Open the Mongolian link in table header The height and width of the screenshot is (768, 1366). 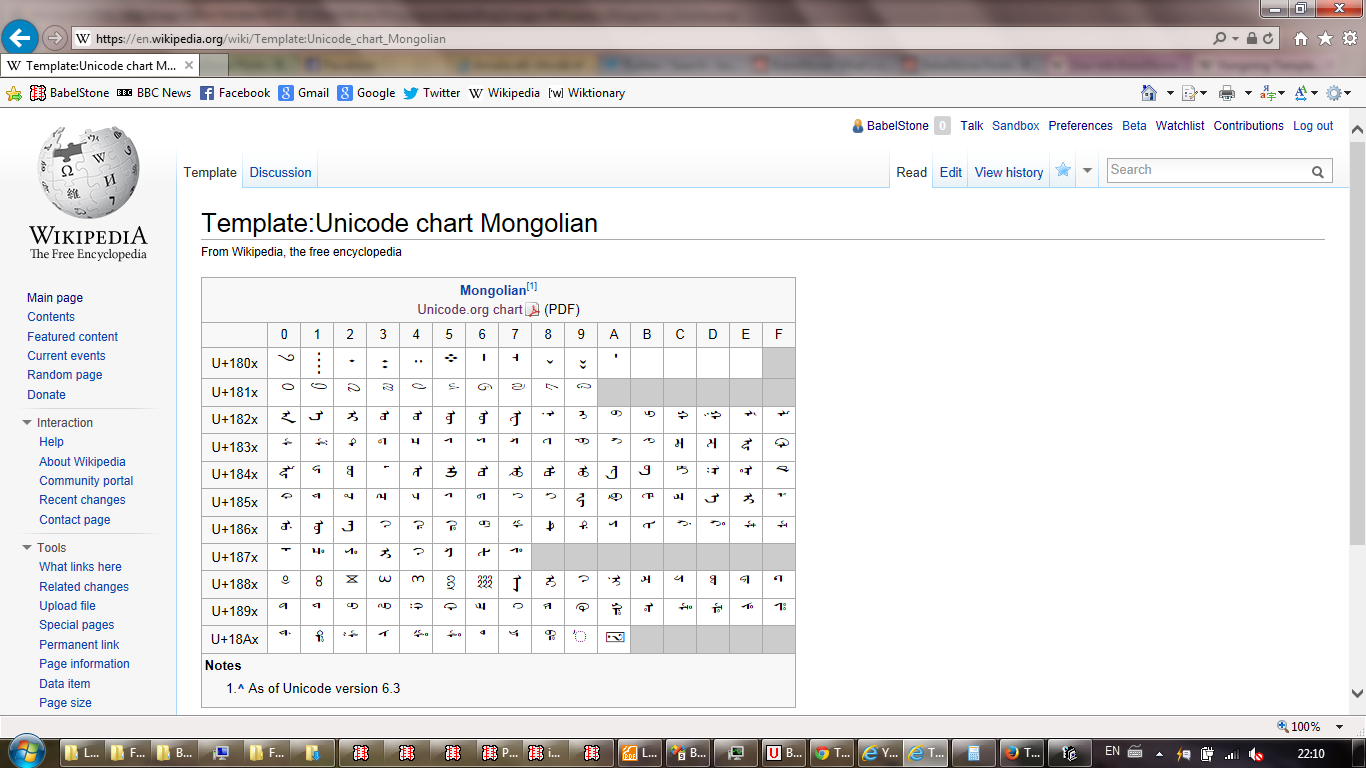tap(492, 291)
